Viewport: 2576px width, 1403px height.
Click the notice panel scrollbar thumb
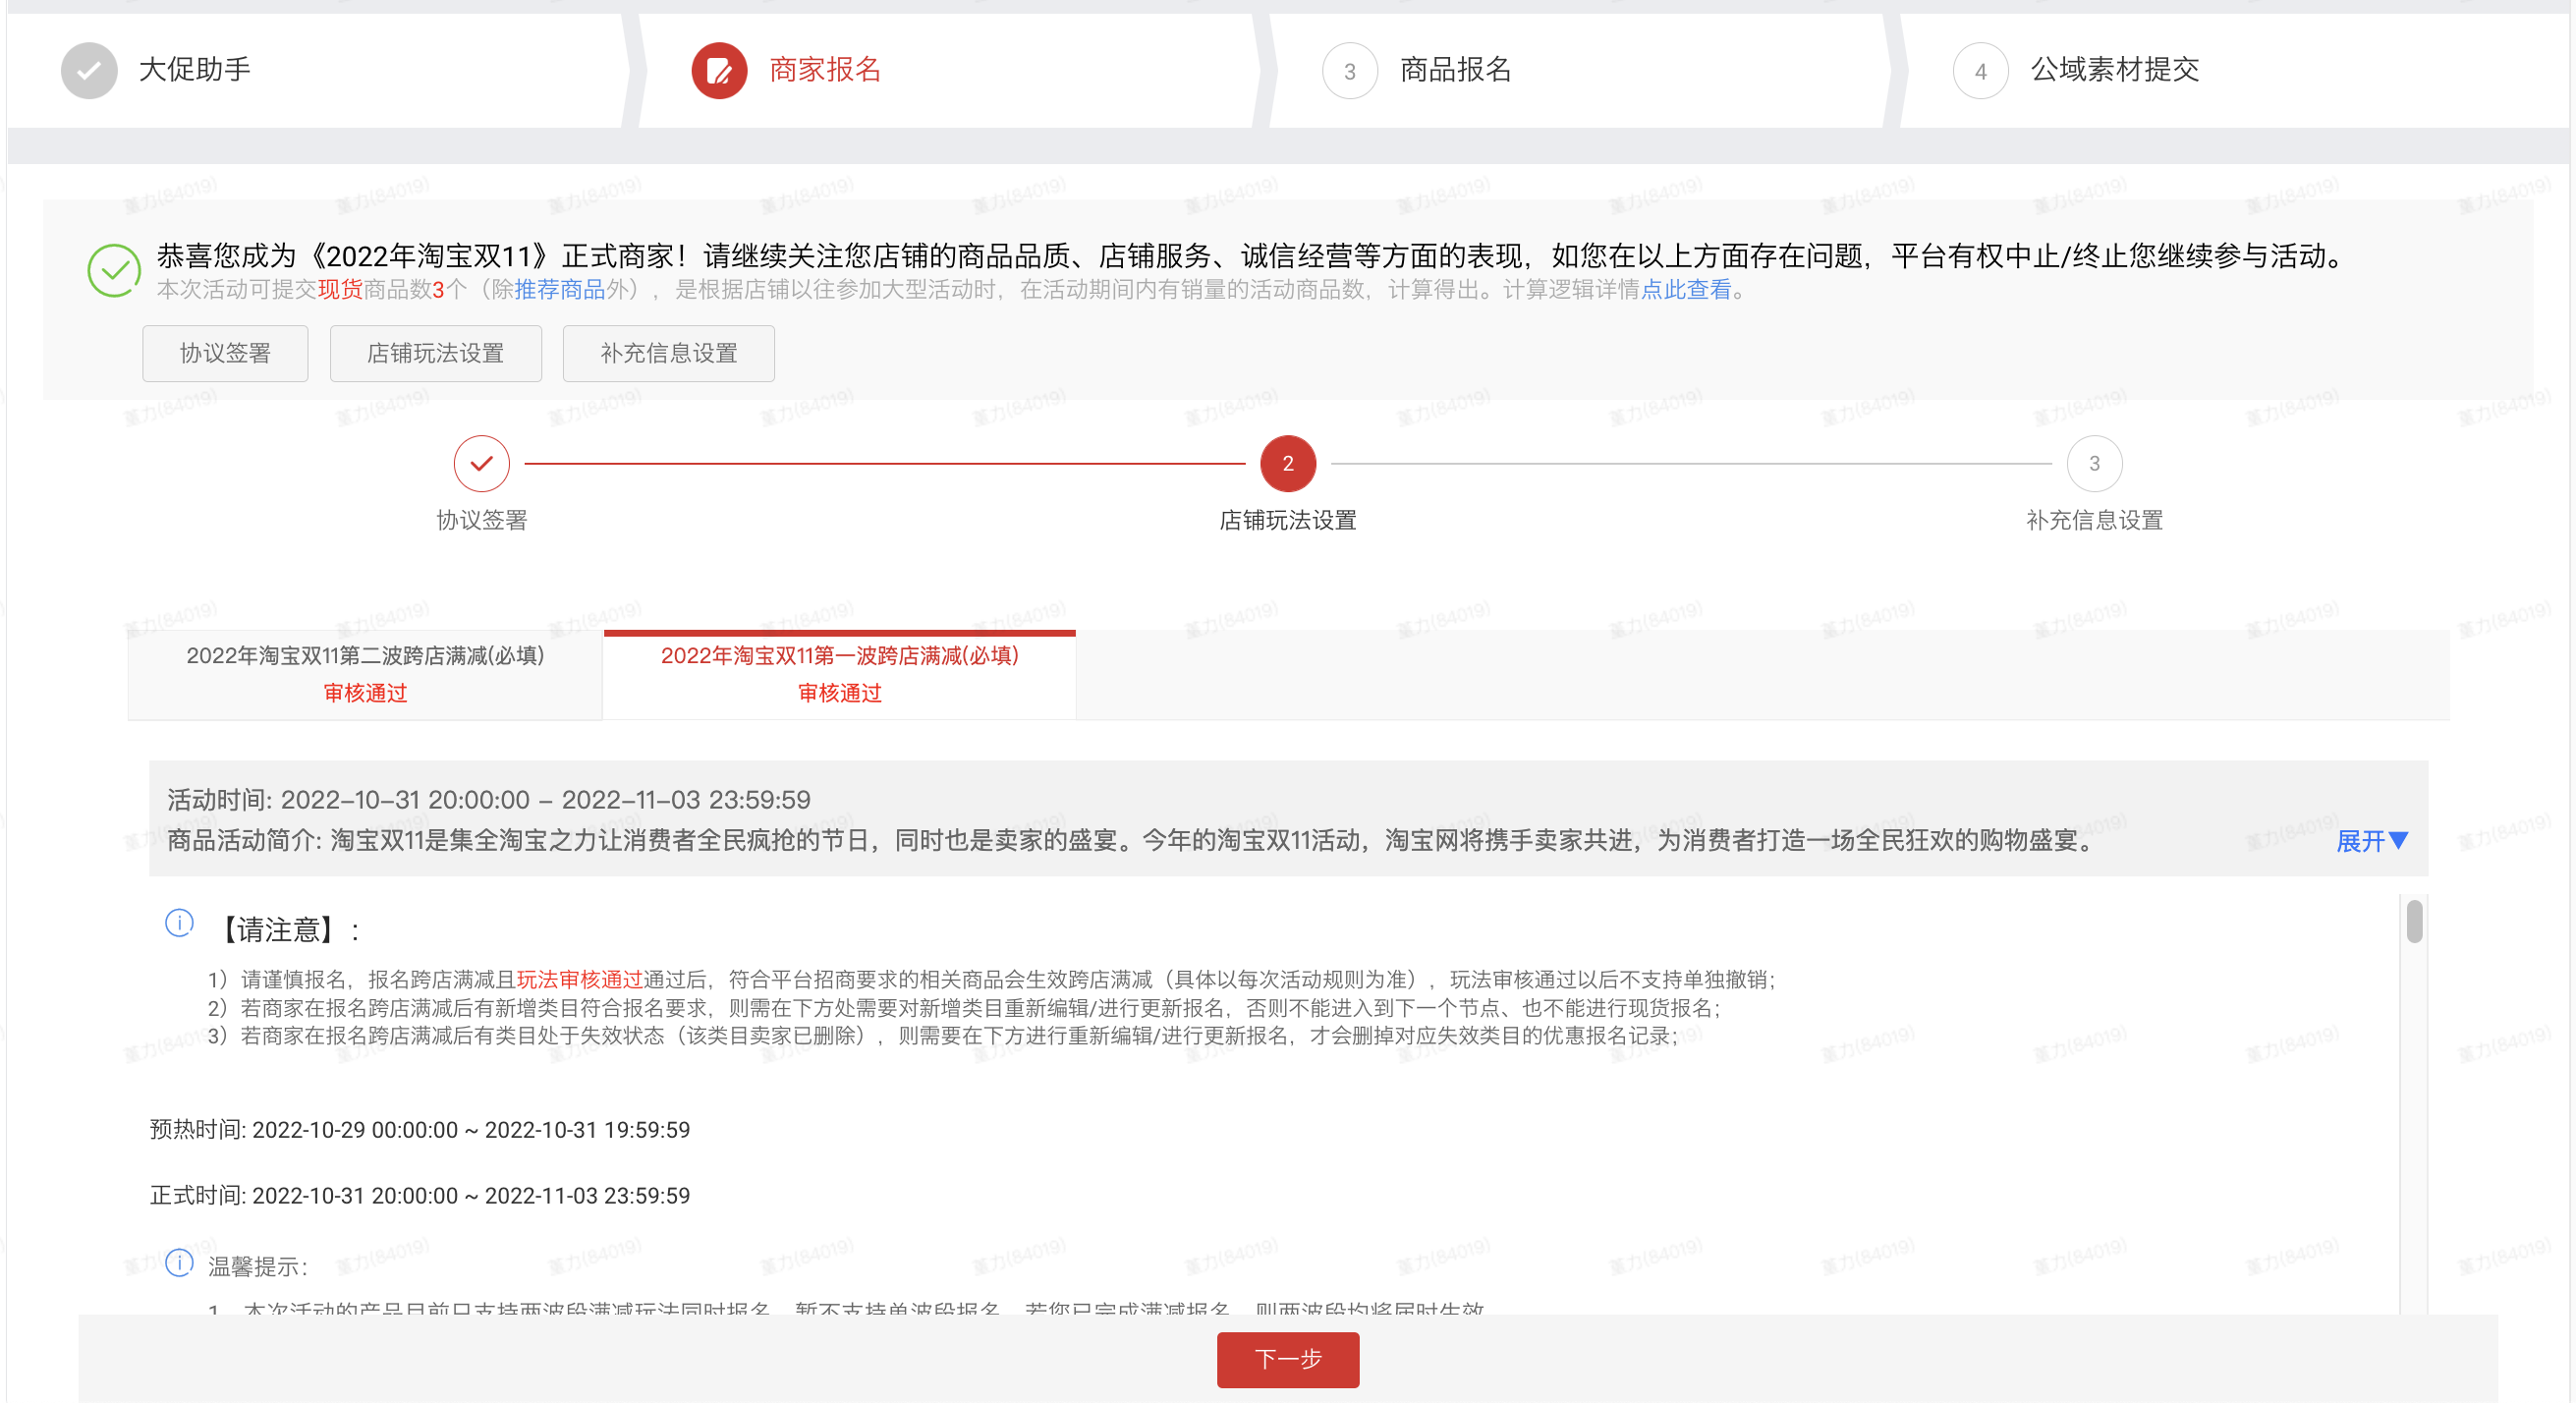[2414, 921]
